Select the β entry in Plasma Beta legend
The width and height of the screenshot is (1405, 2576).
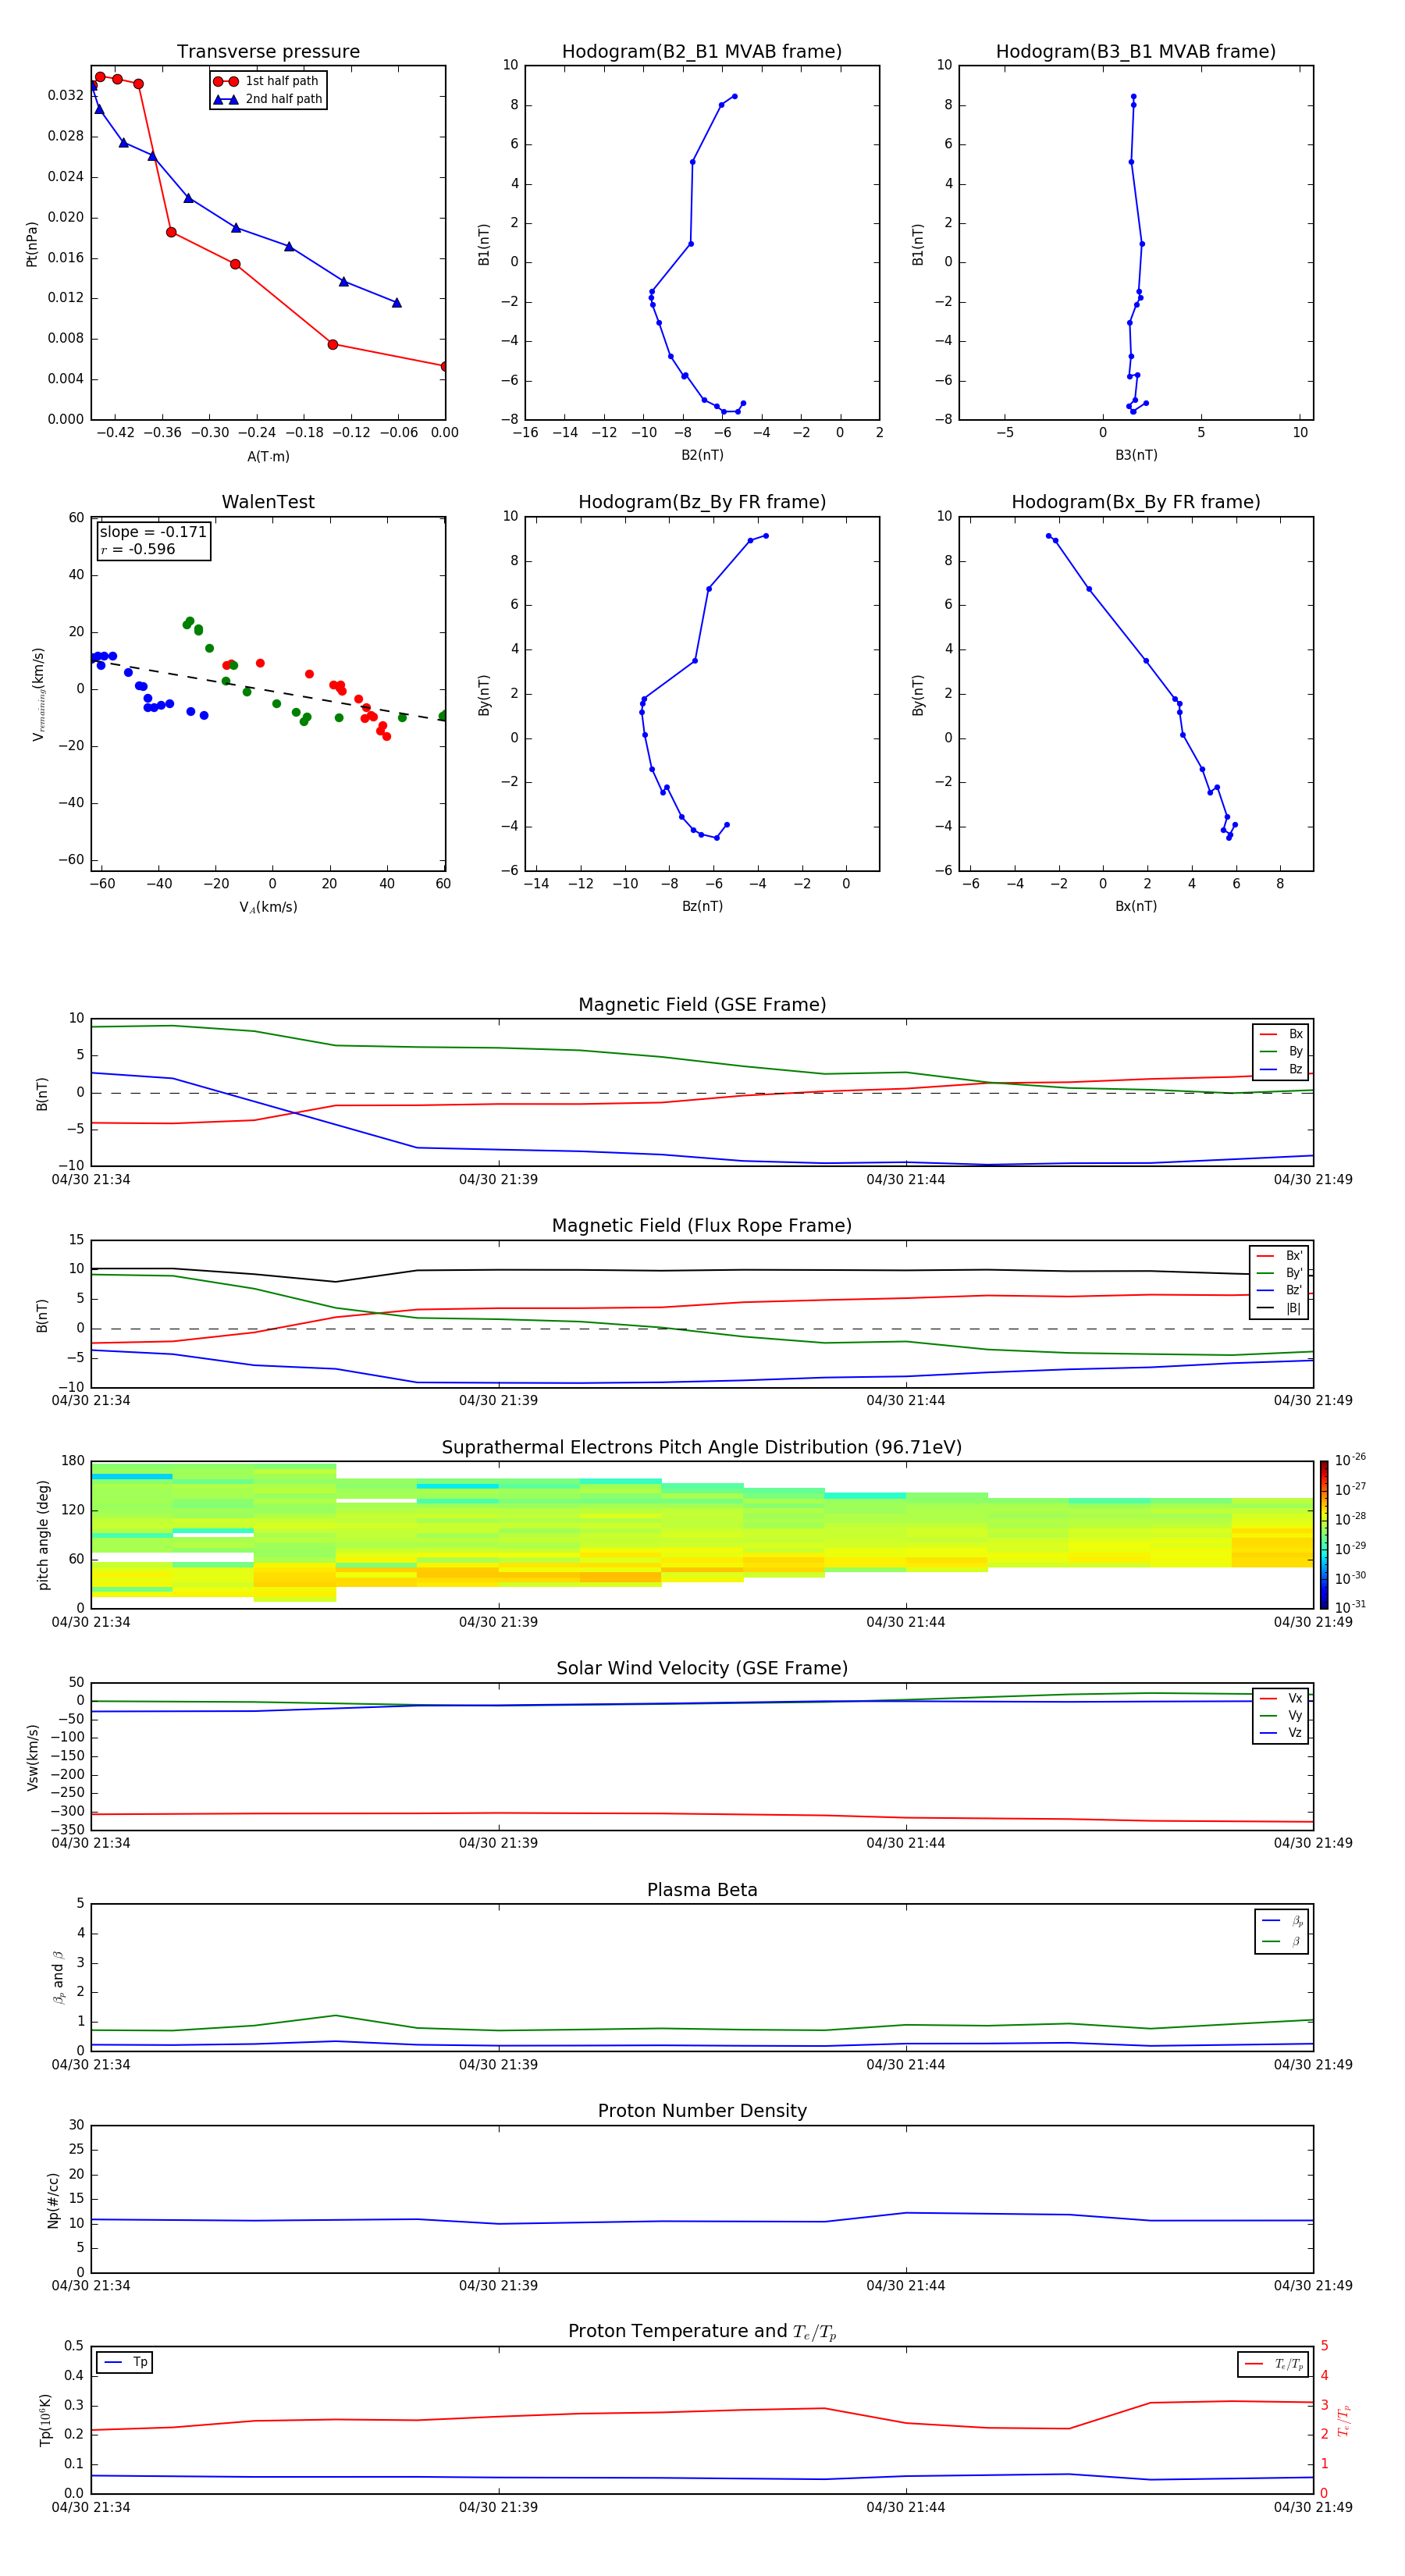pos(1282,1941)
